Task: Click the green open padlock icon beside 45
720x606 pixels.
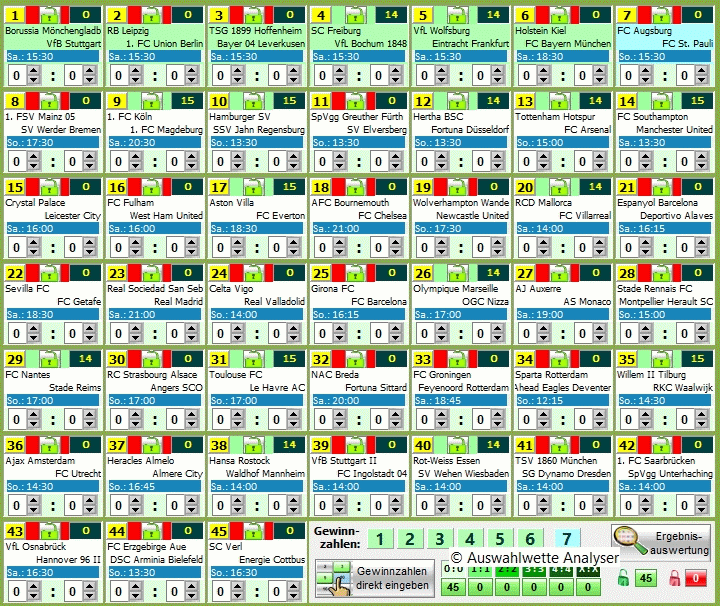Action: 623,578
